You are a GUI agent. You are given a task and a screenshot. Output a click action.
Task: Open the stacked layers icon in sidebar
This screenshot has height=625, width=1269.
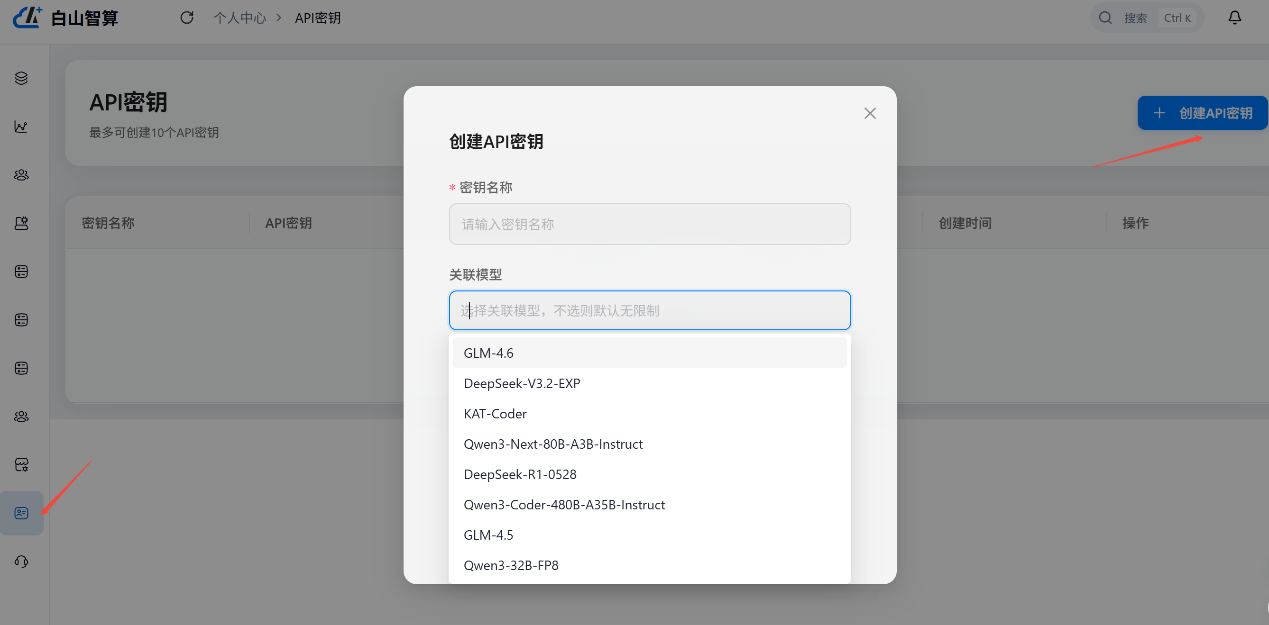21,78
